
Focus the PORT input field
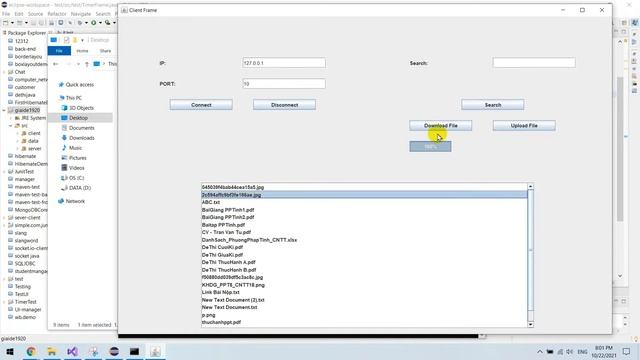284,84
